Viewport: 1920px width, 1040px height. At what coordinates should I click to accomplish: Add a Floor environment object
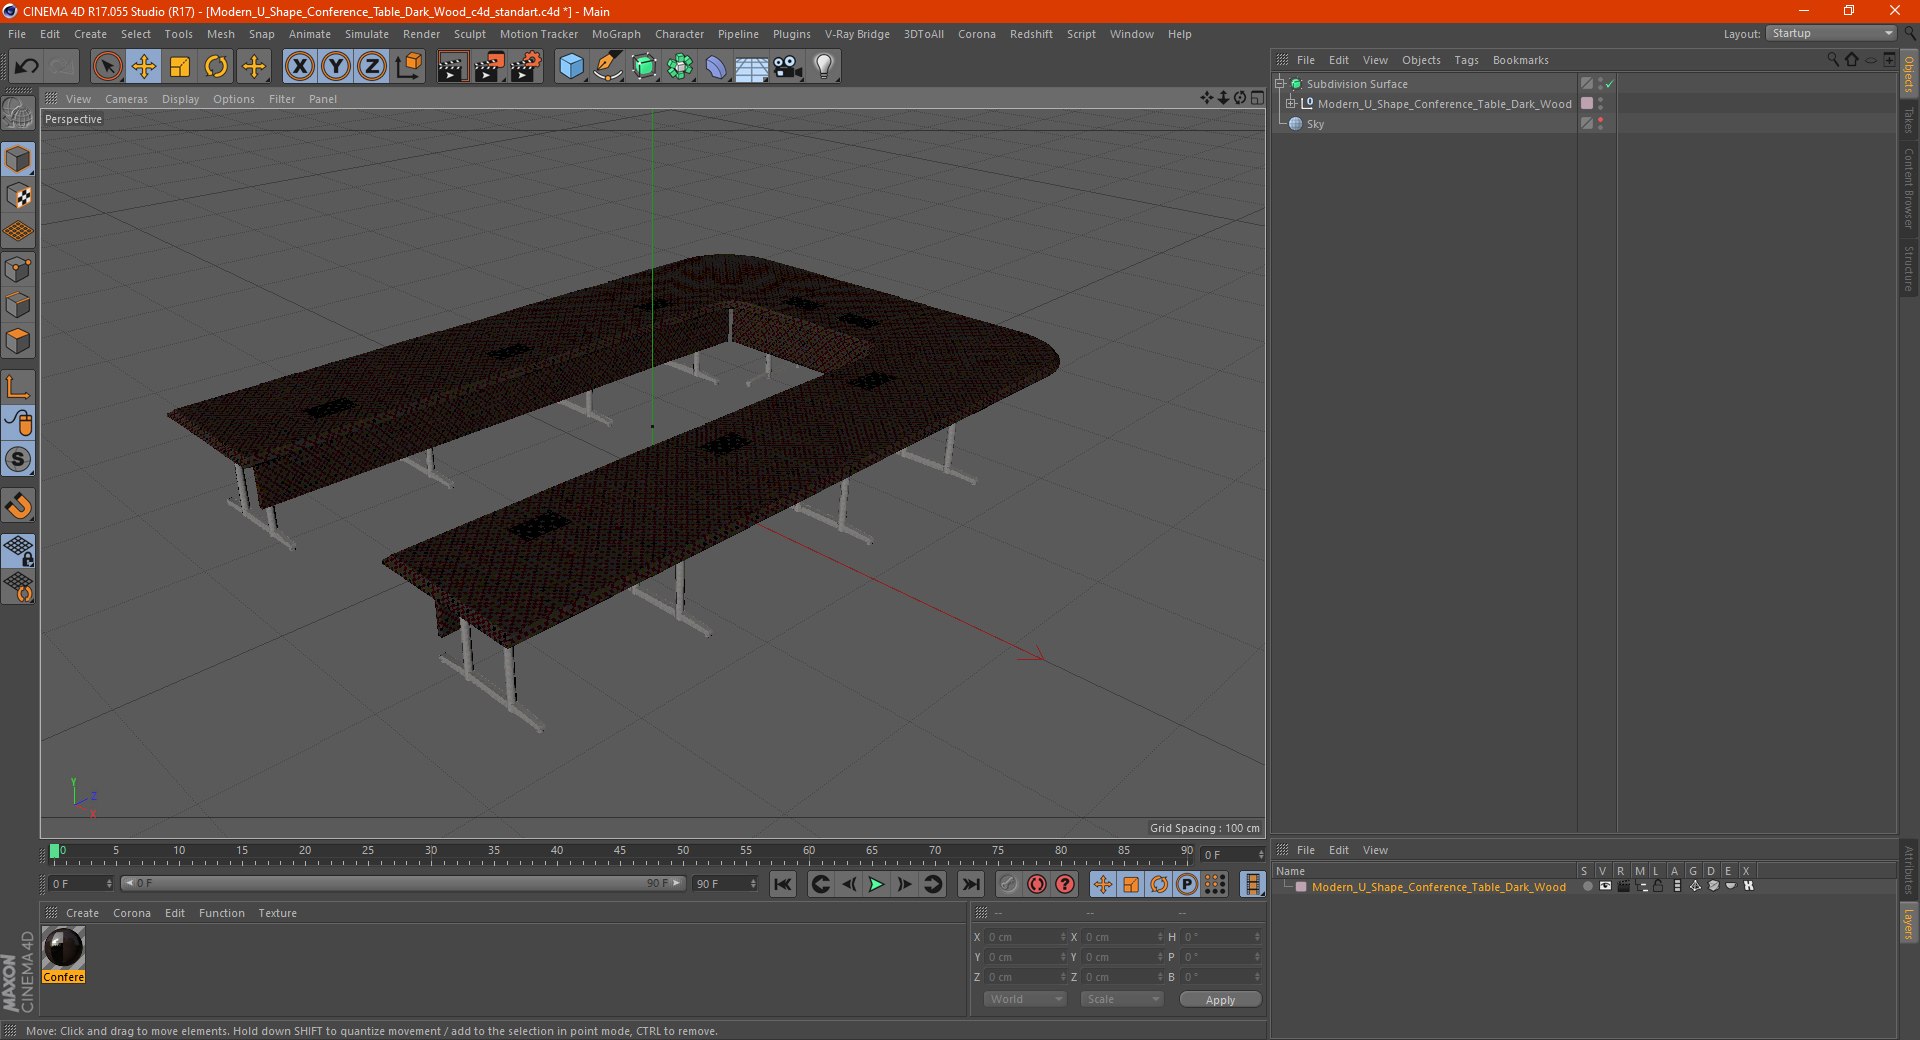tap(752, 67)
